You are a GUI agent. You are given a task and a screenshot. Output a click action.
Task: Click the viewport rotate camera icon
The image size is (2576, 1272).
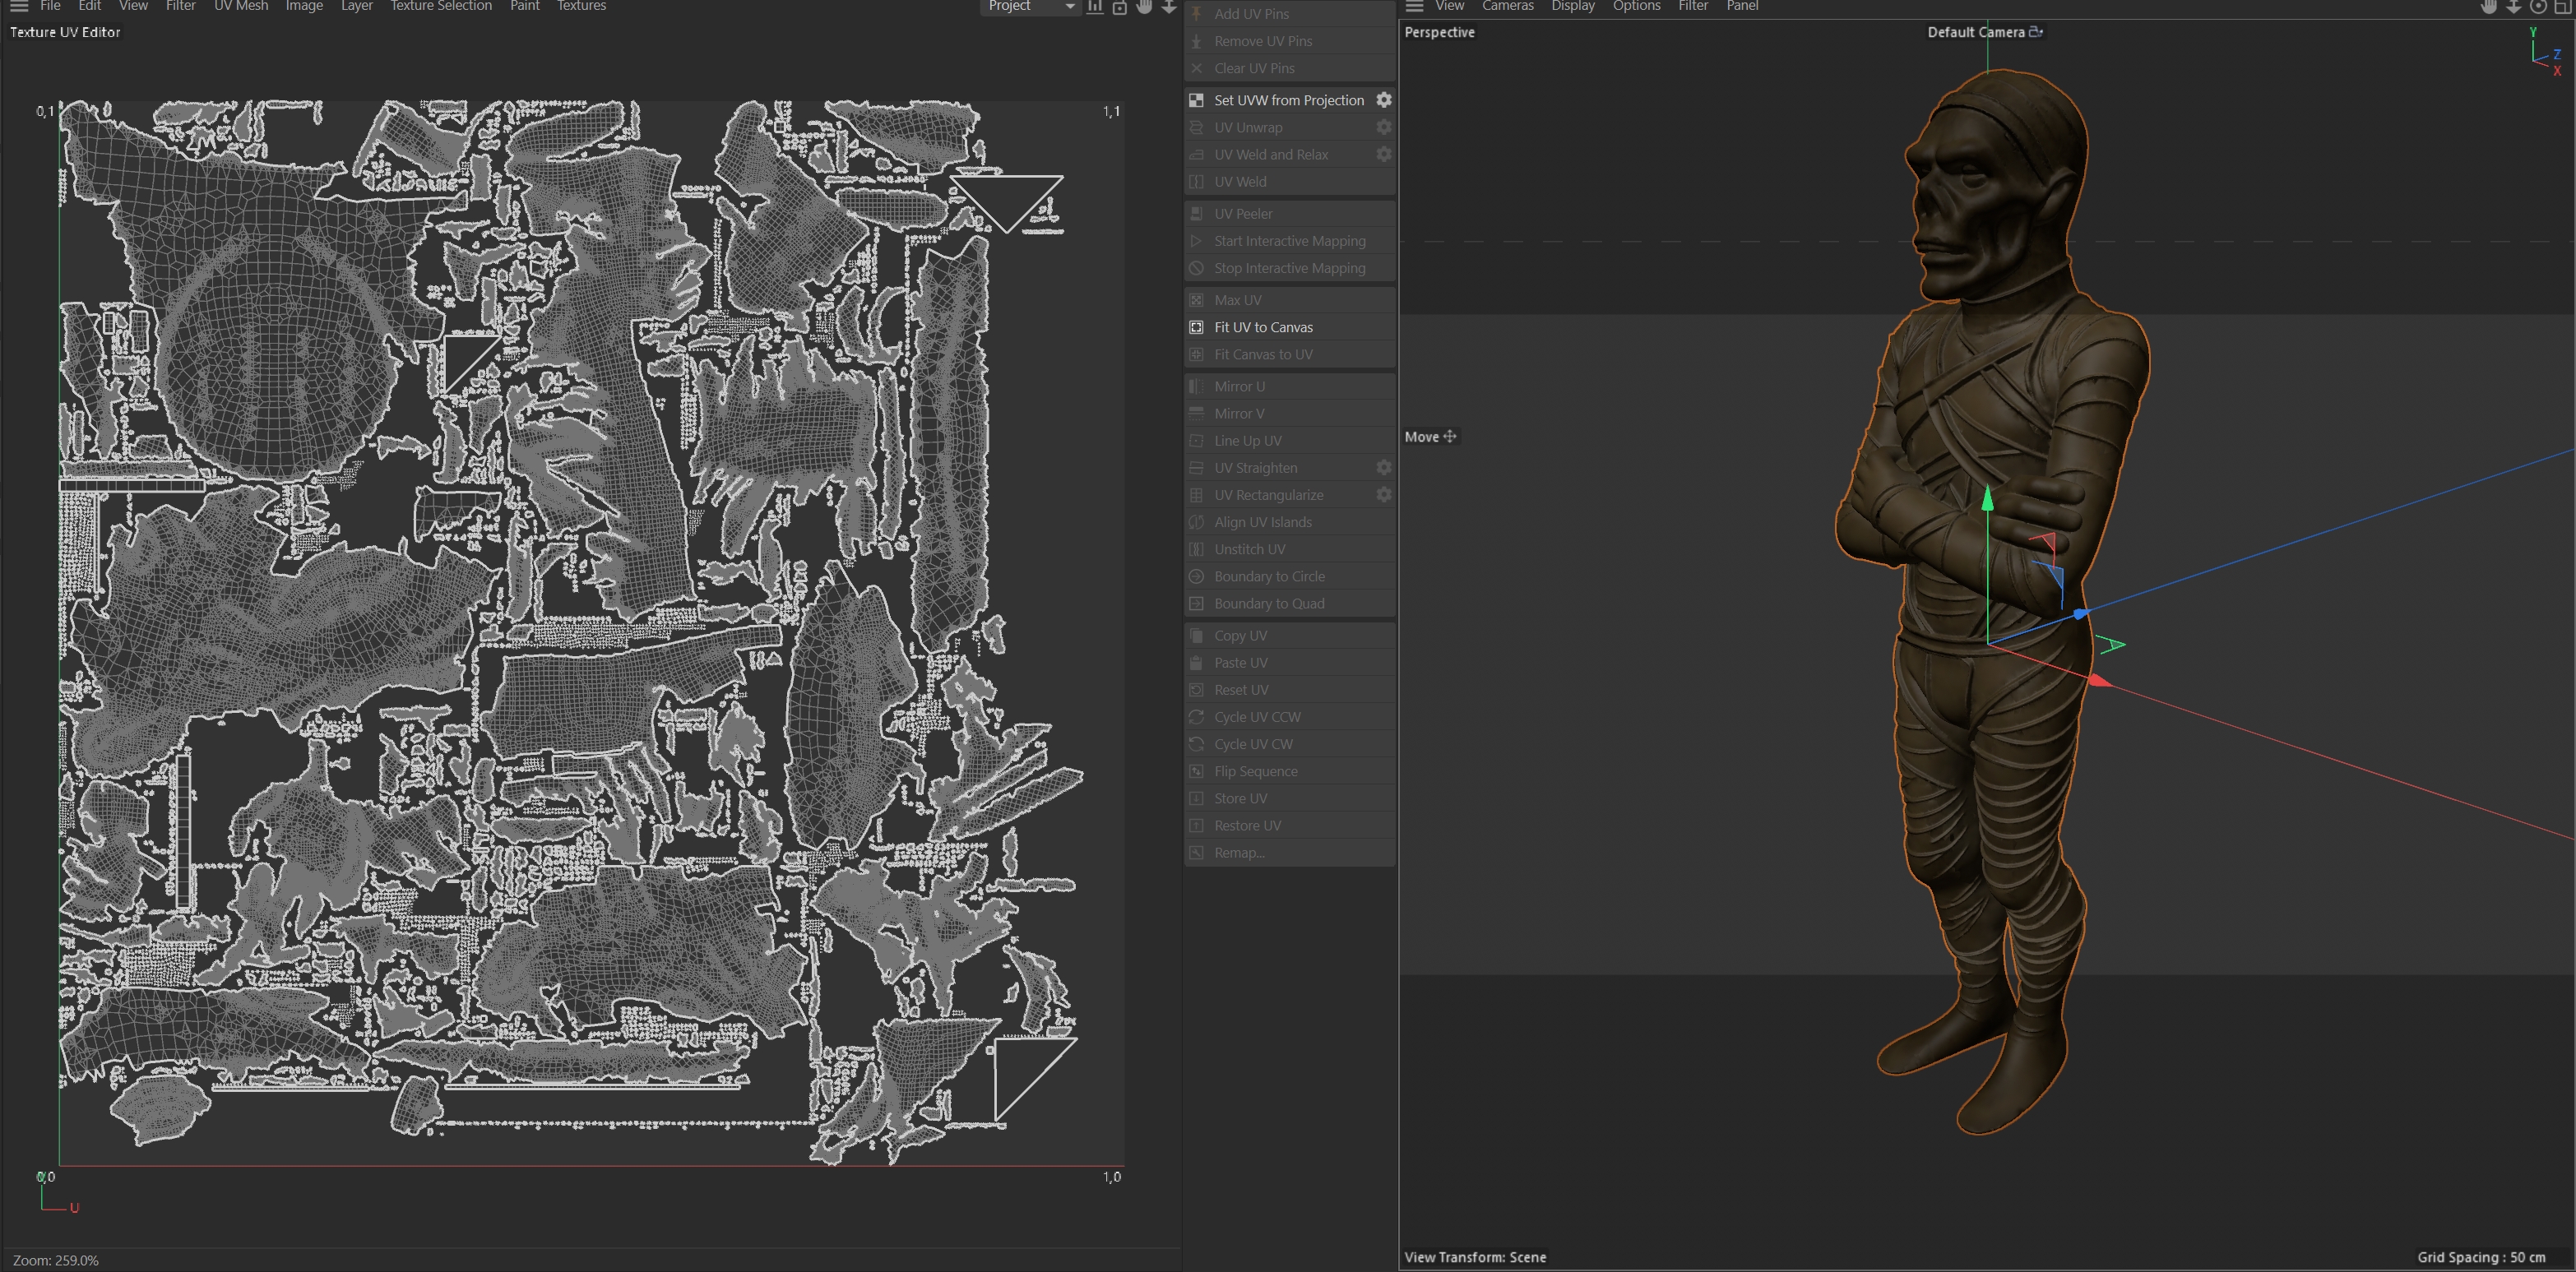pyautogui.click(x=2538, y=6)
